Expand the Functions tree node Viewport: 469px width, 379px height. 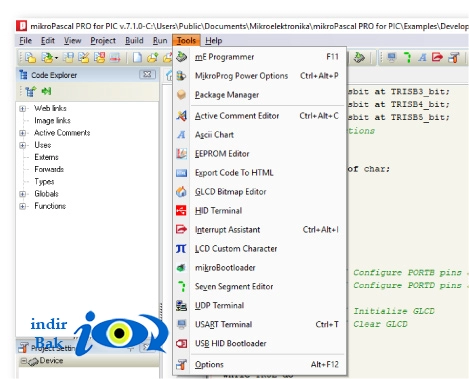coord(22,206)
